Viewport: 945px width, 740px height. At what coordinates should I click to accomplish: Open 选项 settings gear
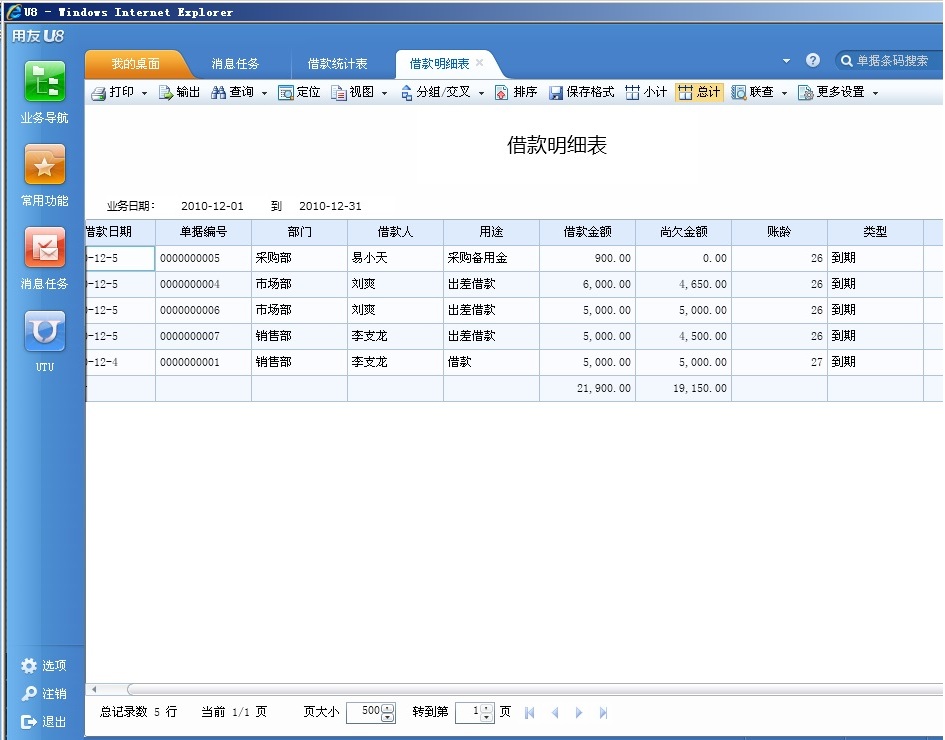[x=43, y=665]
